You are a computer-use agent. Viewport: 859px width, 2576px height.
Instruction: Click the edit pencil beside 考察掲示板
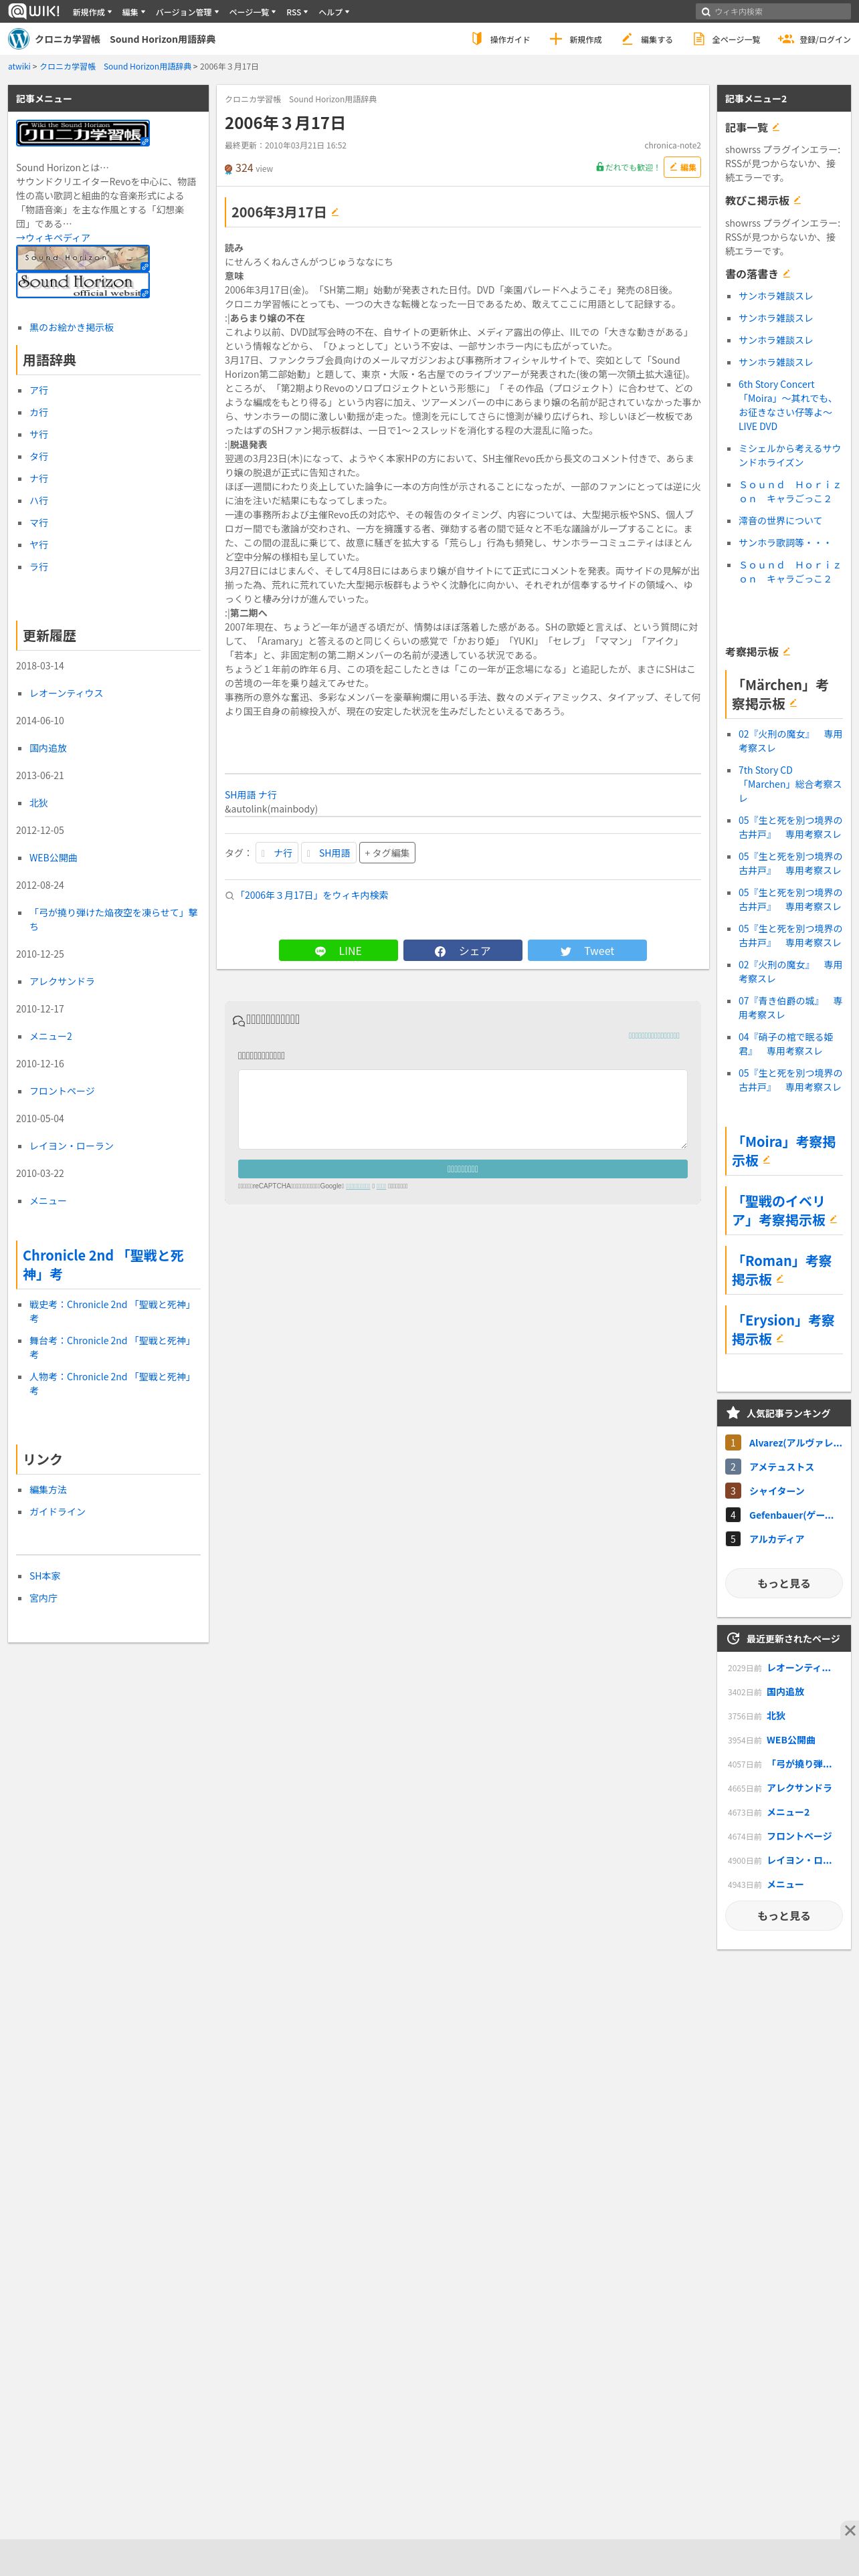(786, 651)
